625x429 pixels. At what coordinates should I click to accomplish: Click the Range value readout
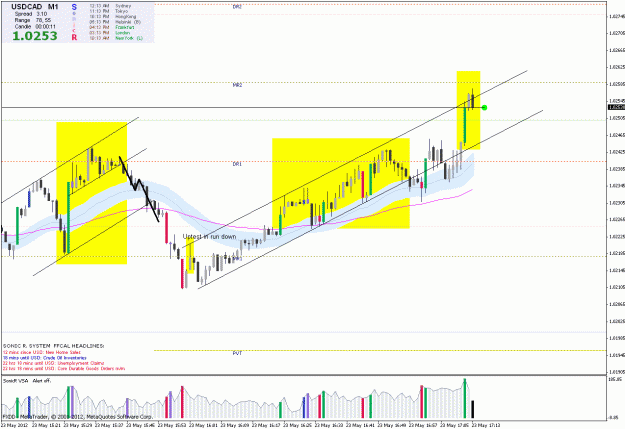[x=32, y=20]
